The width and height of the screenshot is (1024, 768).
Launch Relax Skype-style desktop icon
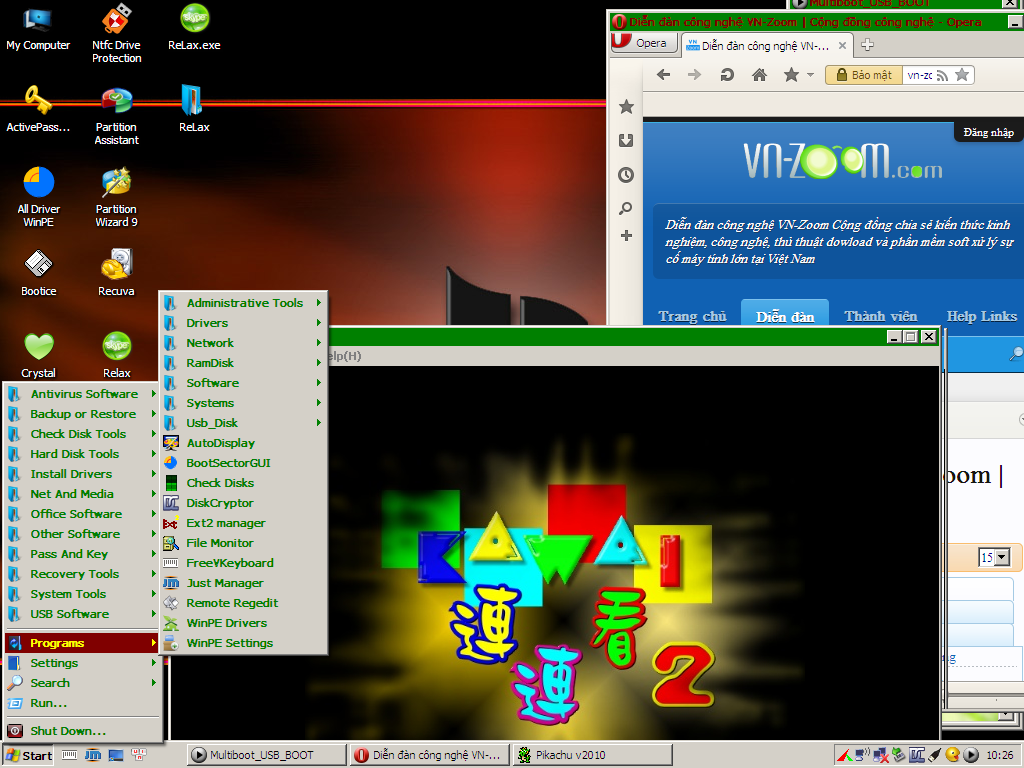pyautogui.click(x=116, y=356)
